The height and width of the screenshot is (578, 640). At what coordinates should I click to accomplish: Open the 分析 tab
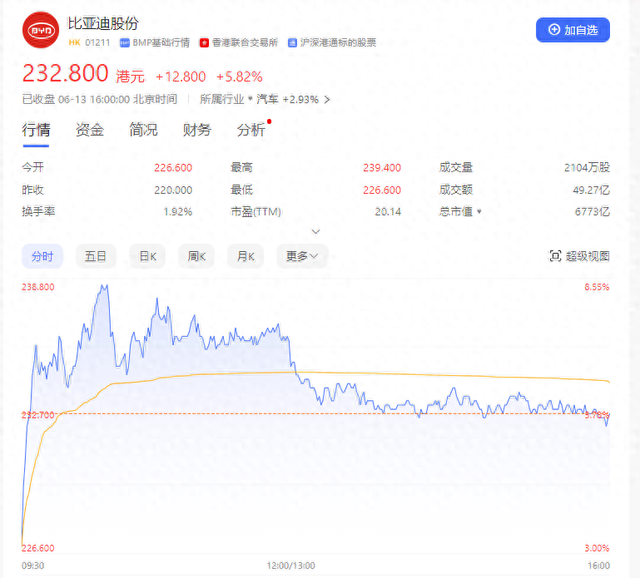click(251, 130)
